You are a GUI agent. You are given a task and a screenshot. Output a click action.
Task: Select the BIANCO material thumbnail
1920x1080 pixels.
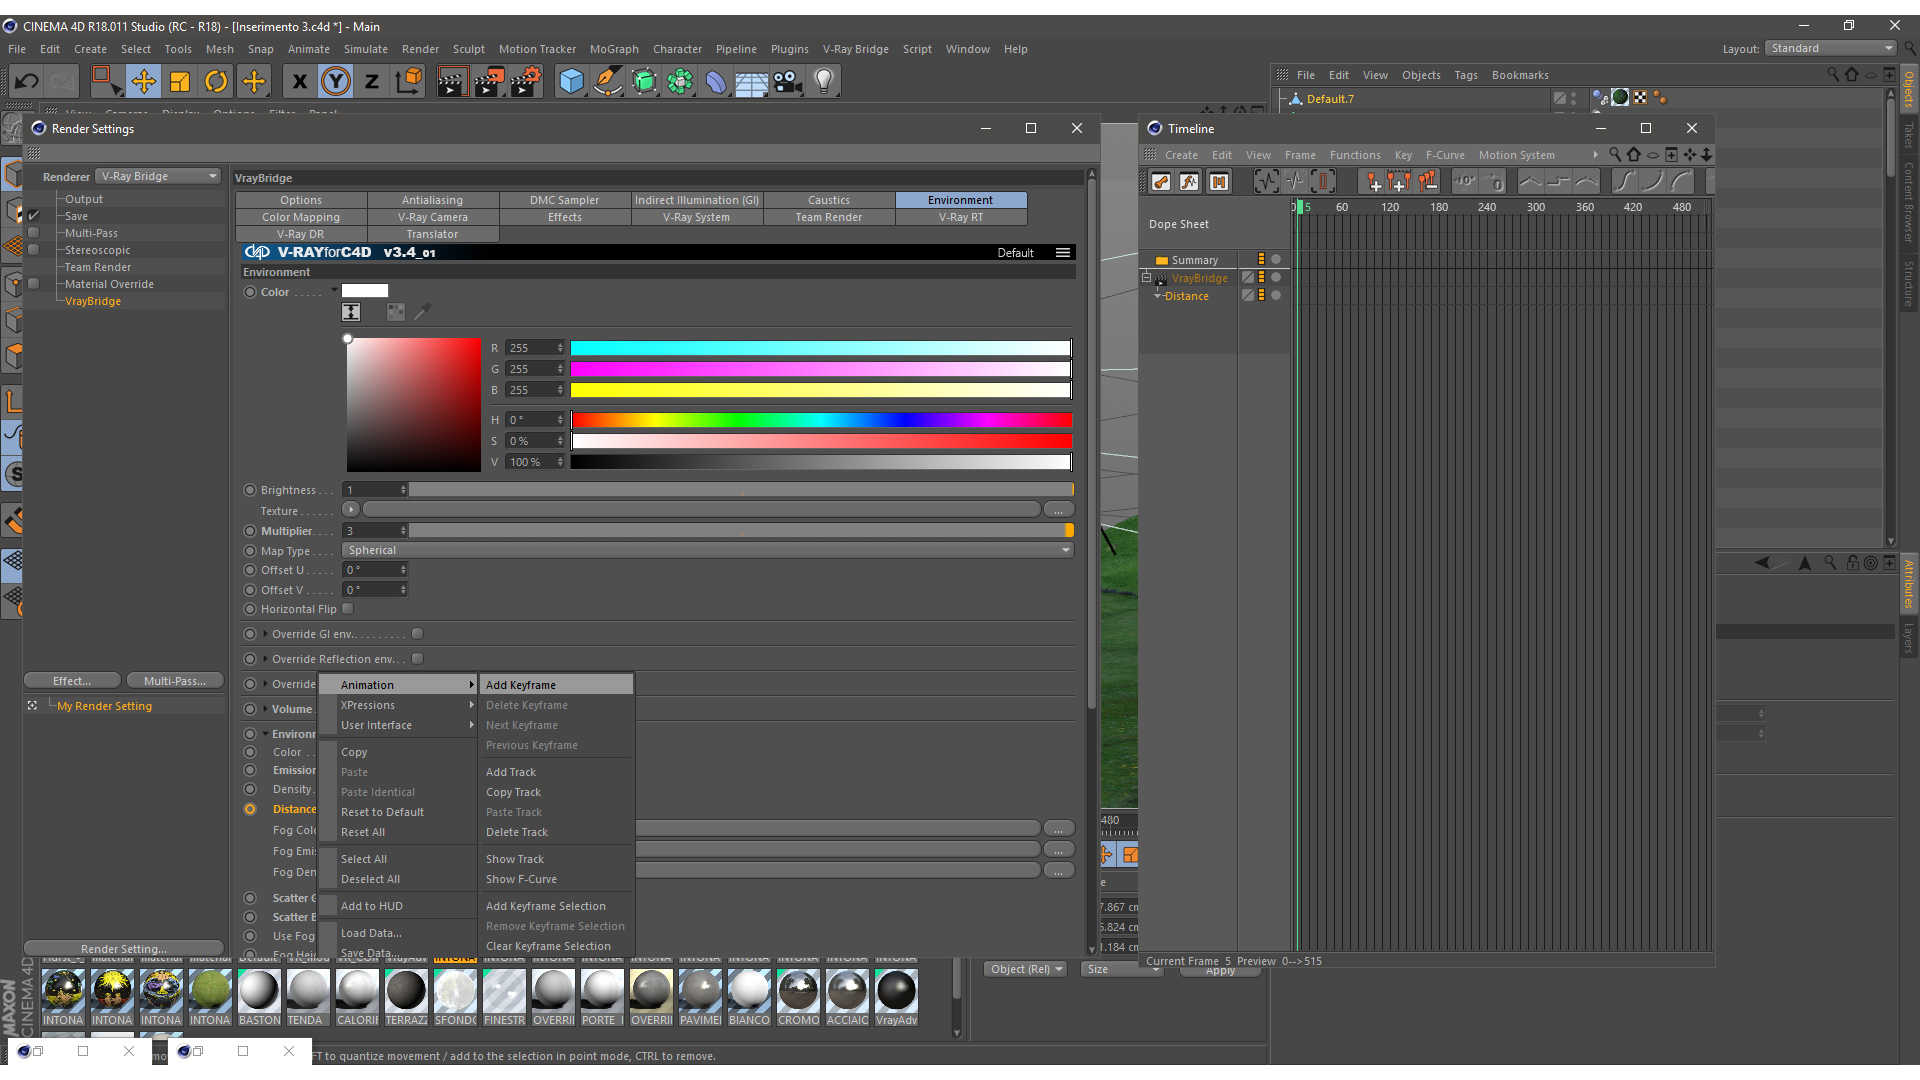(x=749, y=992)
